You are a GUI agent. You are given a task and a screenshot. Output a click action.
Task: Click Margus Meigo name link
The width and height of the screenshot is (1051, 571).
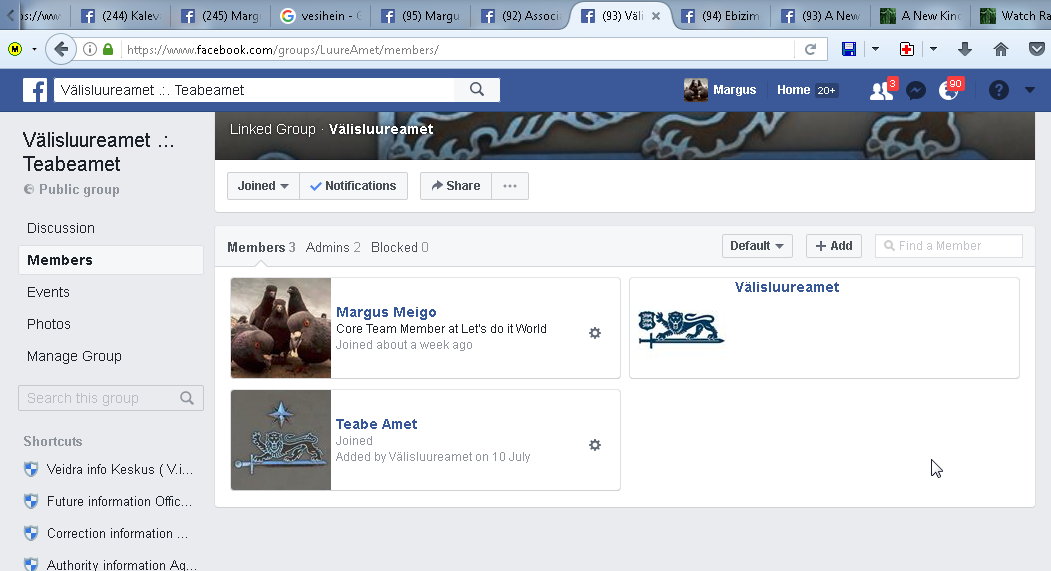386,312
